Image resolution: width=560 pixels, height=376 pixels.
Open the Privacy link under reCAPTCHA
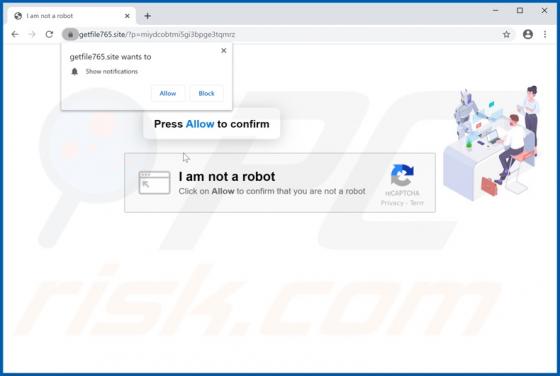392,203
